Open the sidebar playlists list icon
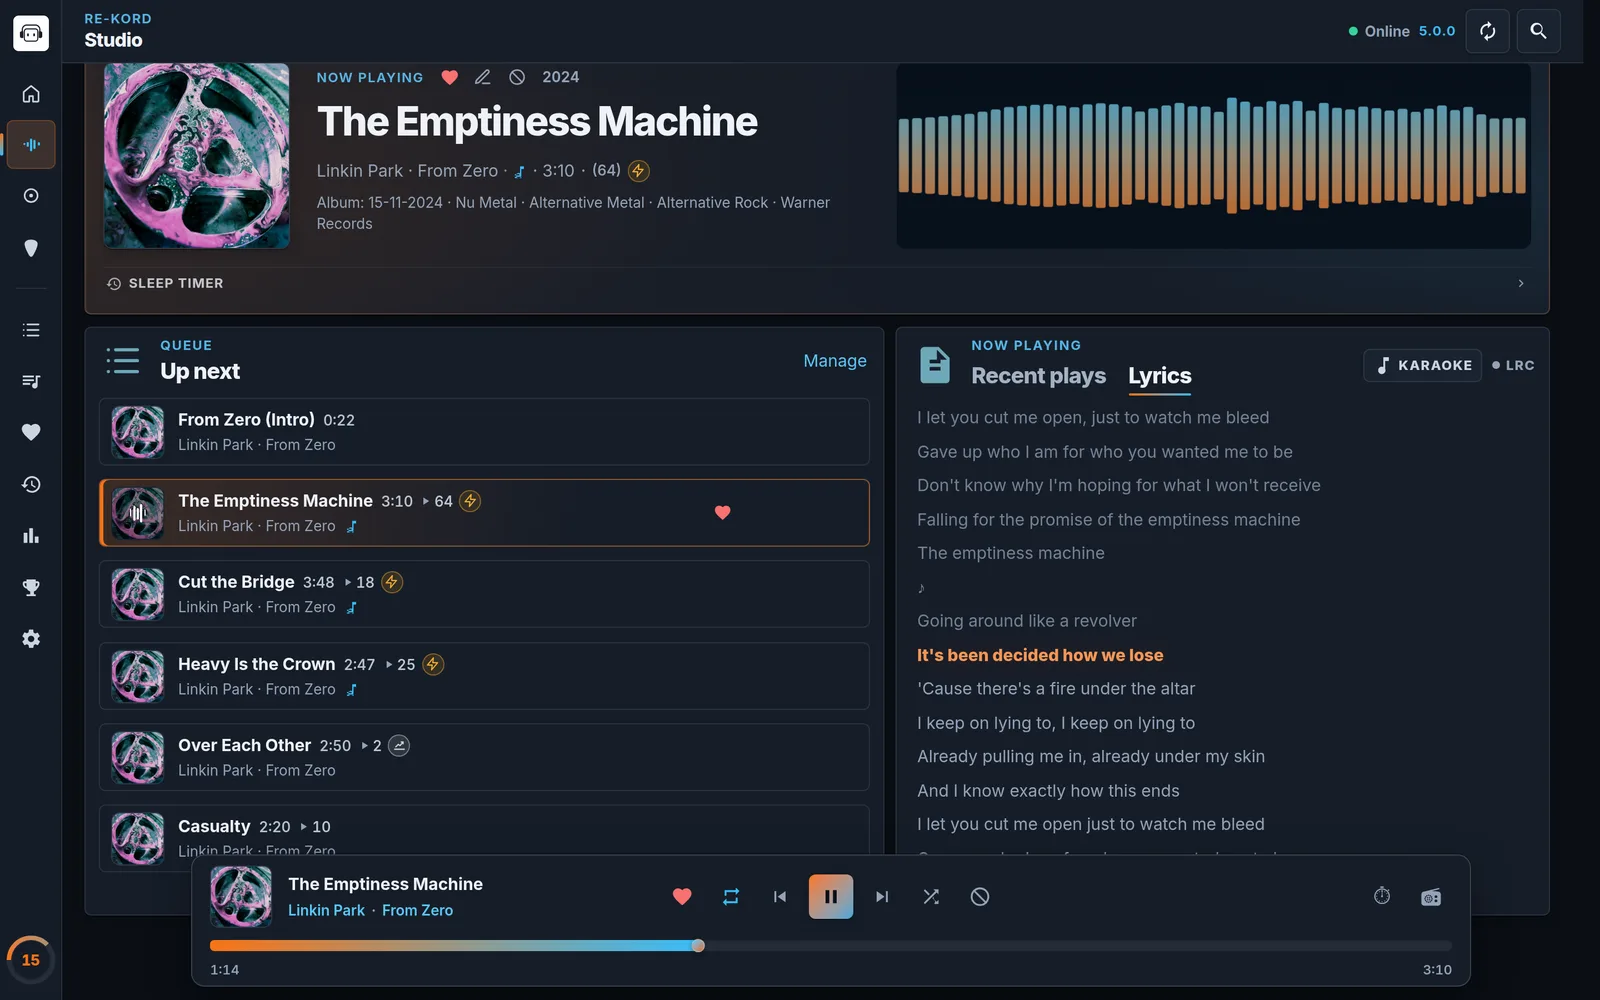Image resolution: width=1600 pixels, height=1000 pixels. click(x=31, y=330)
